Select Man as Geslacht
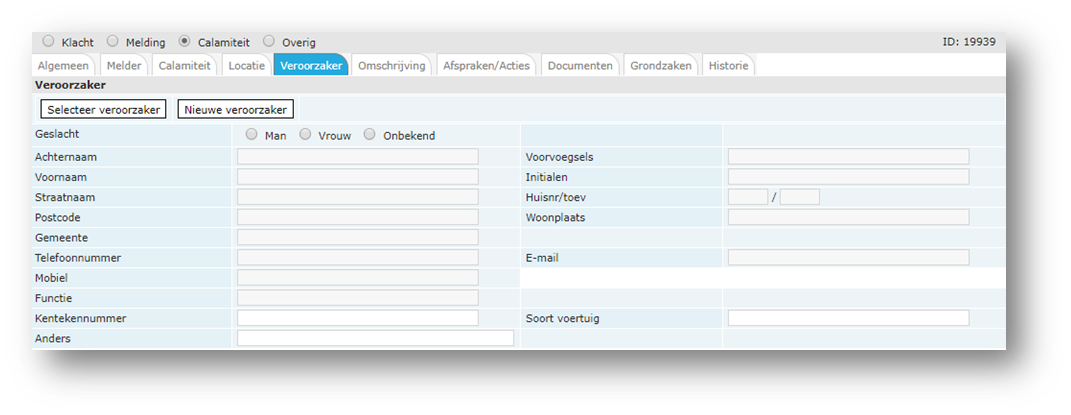The width and height of the screenshot is (1071, 415). coord(251,135)
